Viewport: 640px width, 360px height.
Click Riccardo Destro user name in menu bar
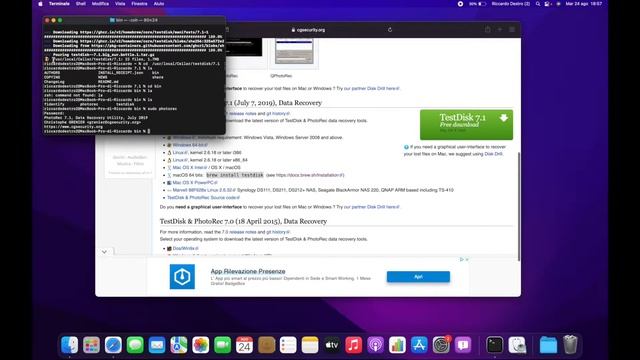[511, 4]
